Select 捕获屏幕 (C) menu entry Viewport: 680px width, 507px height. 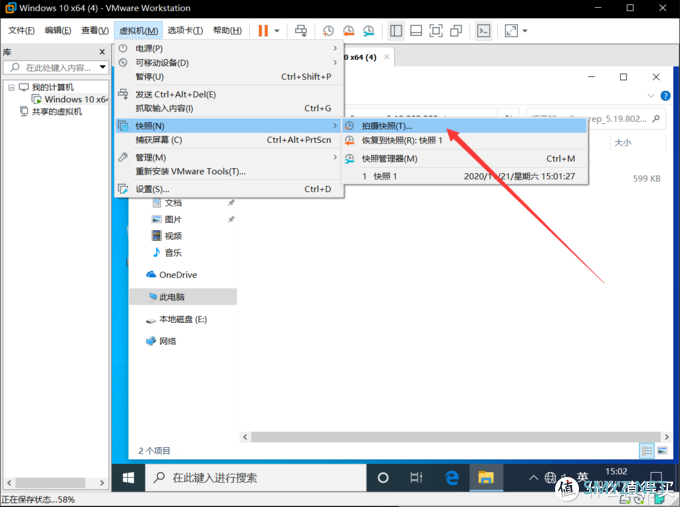(229, 140)
